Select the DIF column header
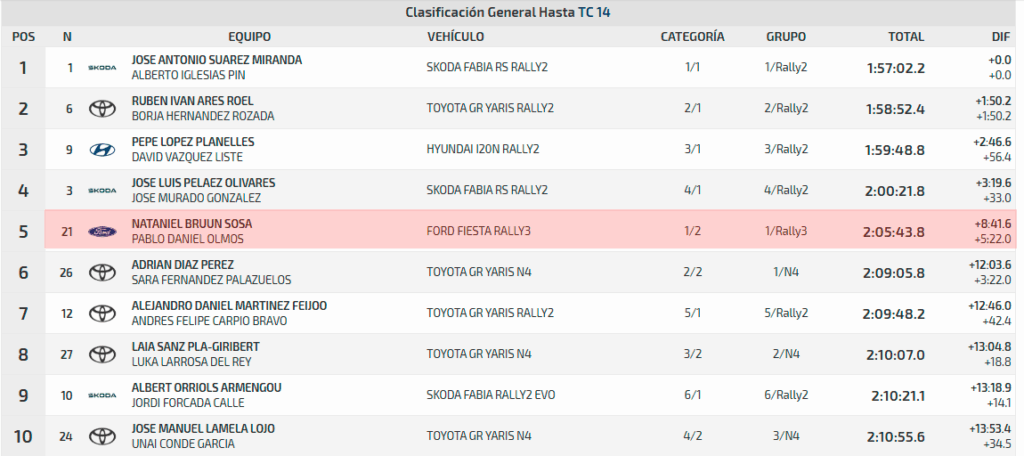Screen dimensions: 1024x456 point(1000,37)
